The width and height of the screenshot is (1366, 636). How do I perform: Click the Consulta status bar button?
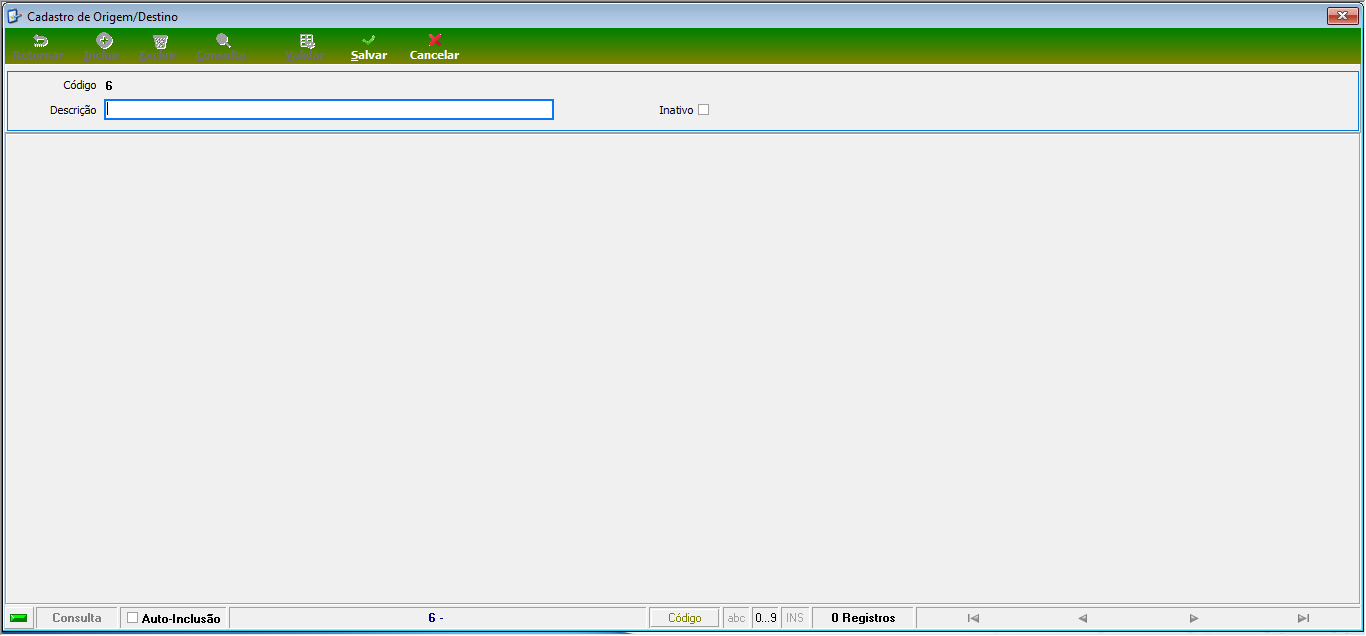tap(77, 618)
